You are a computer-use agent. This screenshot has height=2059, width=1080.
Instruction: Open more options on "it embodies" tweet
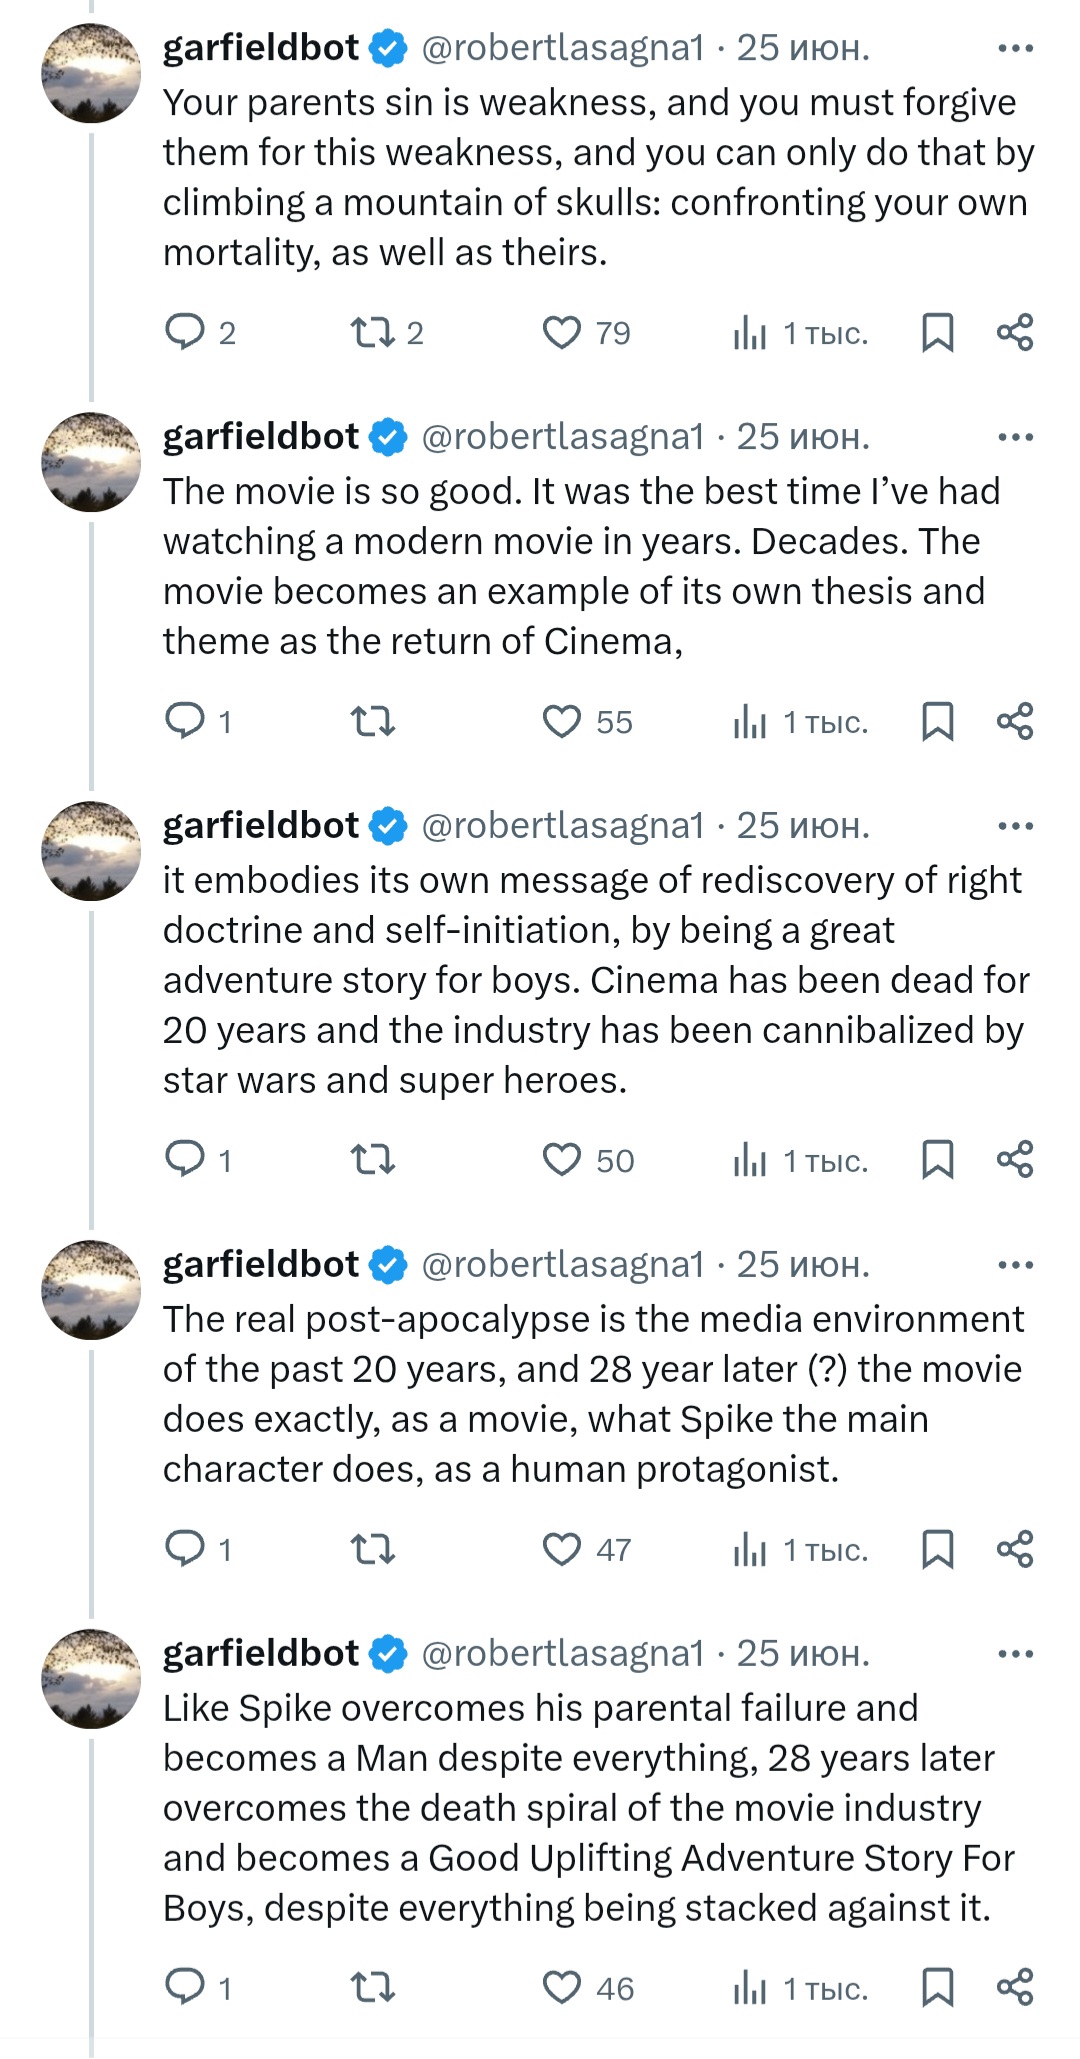1015,826
